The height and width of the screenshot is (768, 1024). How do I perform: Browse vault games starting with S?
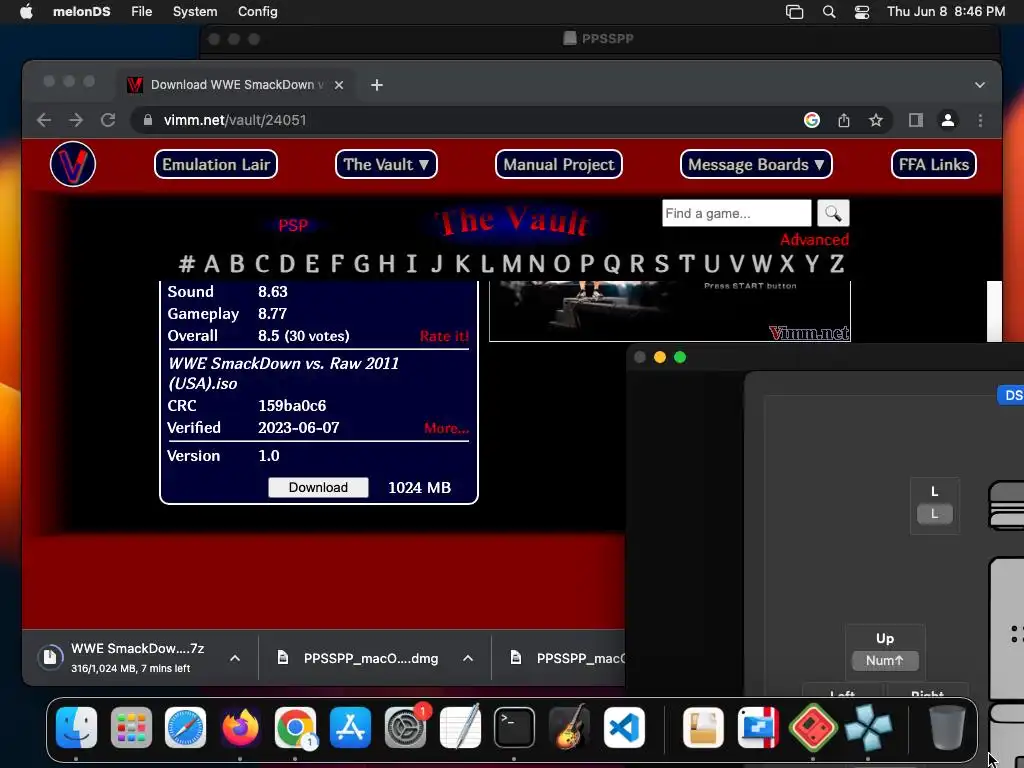(662, 264)
